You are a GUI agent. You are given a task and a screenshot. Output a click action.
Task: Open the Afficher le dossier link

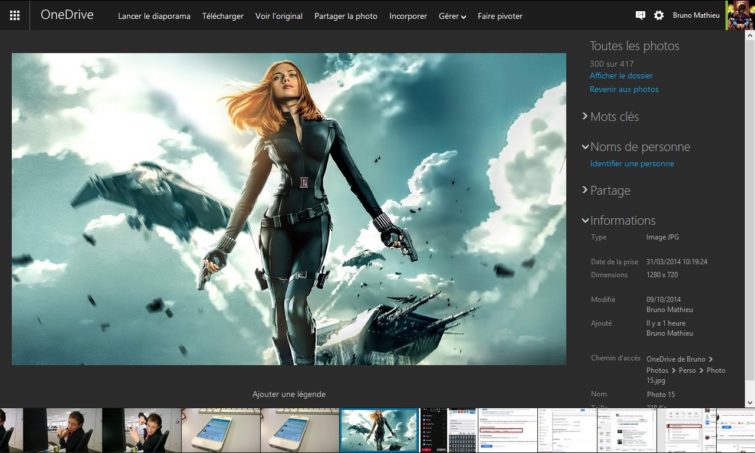621,76
